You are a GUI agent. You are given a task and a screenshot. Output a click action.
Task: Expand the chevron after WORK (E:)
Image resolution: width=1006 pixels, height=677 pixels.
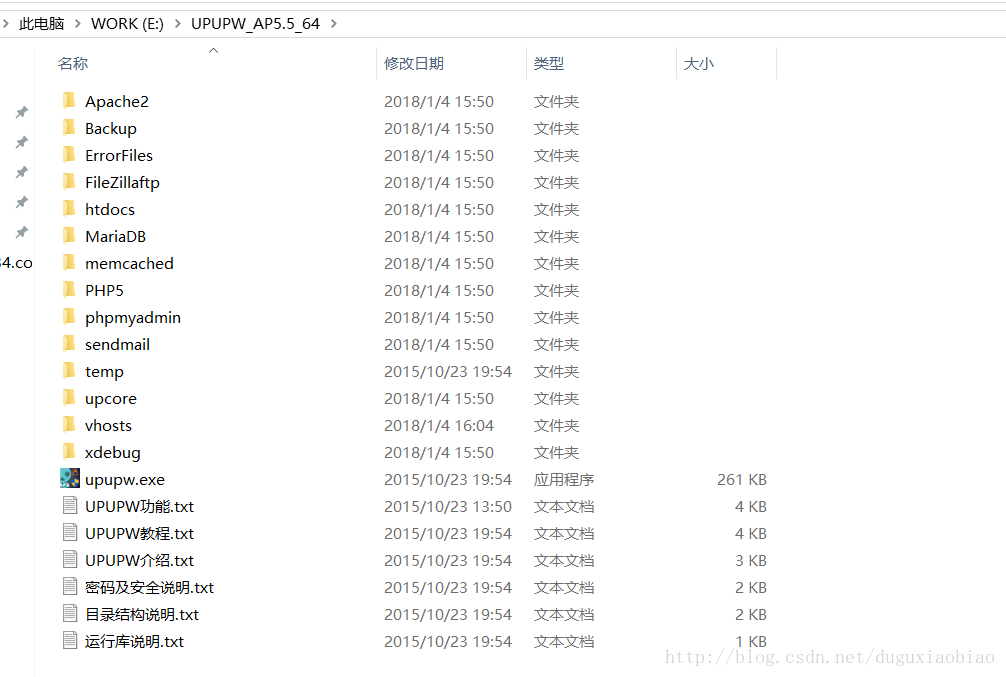click(178, 24)
